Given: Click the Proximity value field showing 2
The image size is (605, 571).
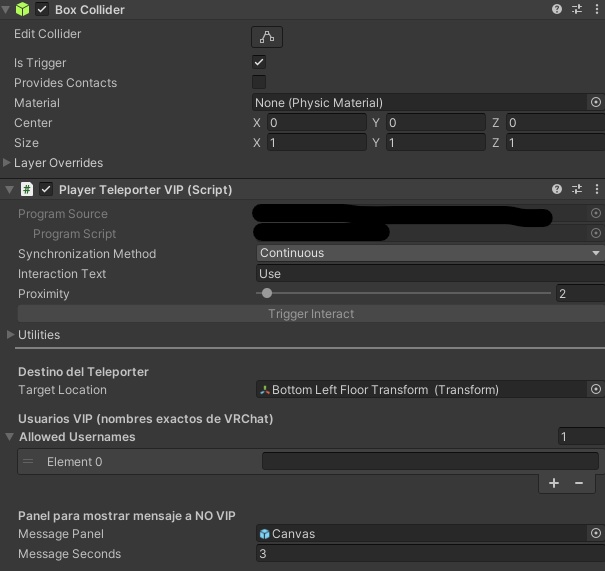Looking at the screenshot, I should (580, 294).
